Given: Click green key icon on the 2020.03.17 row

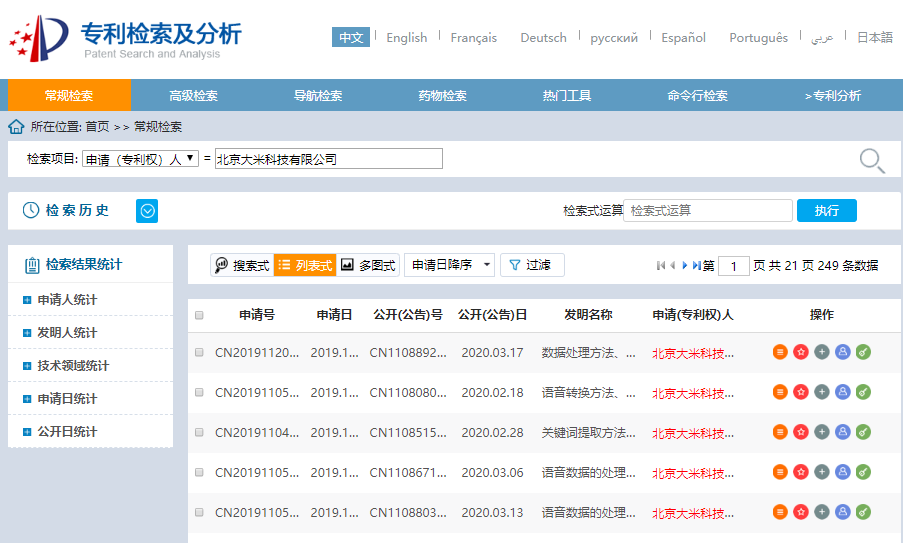Looking at the screenshot, I should [863, 352].
